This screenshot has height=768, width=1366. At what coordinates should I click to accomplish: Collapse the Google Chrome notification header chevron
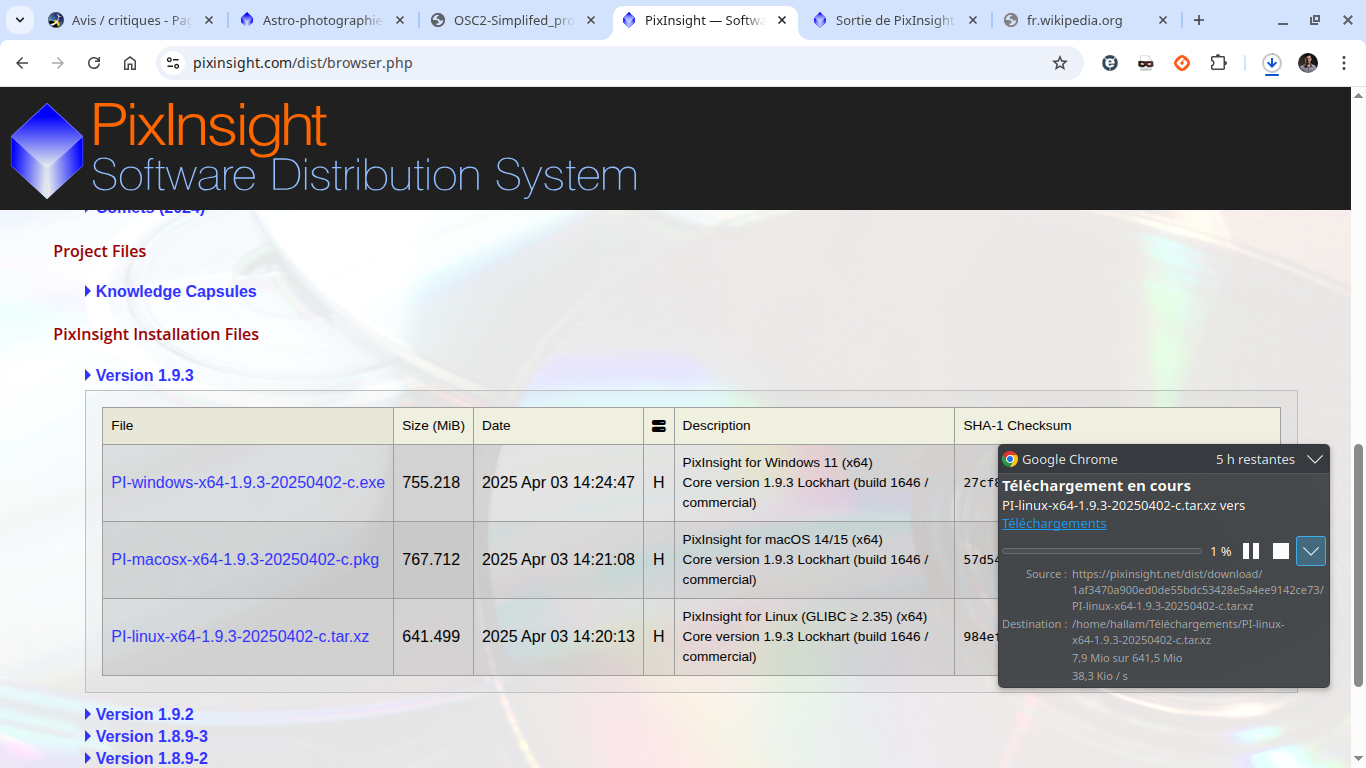(x=1315, y=459)
